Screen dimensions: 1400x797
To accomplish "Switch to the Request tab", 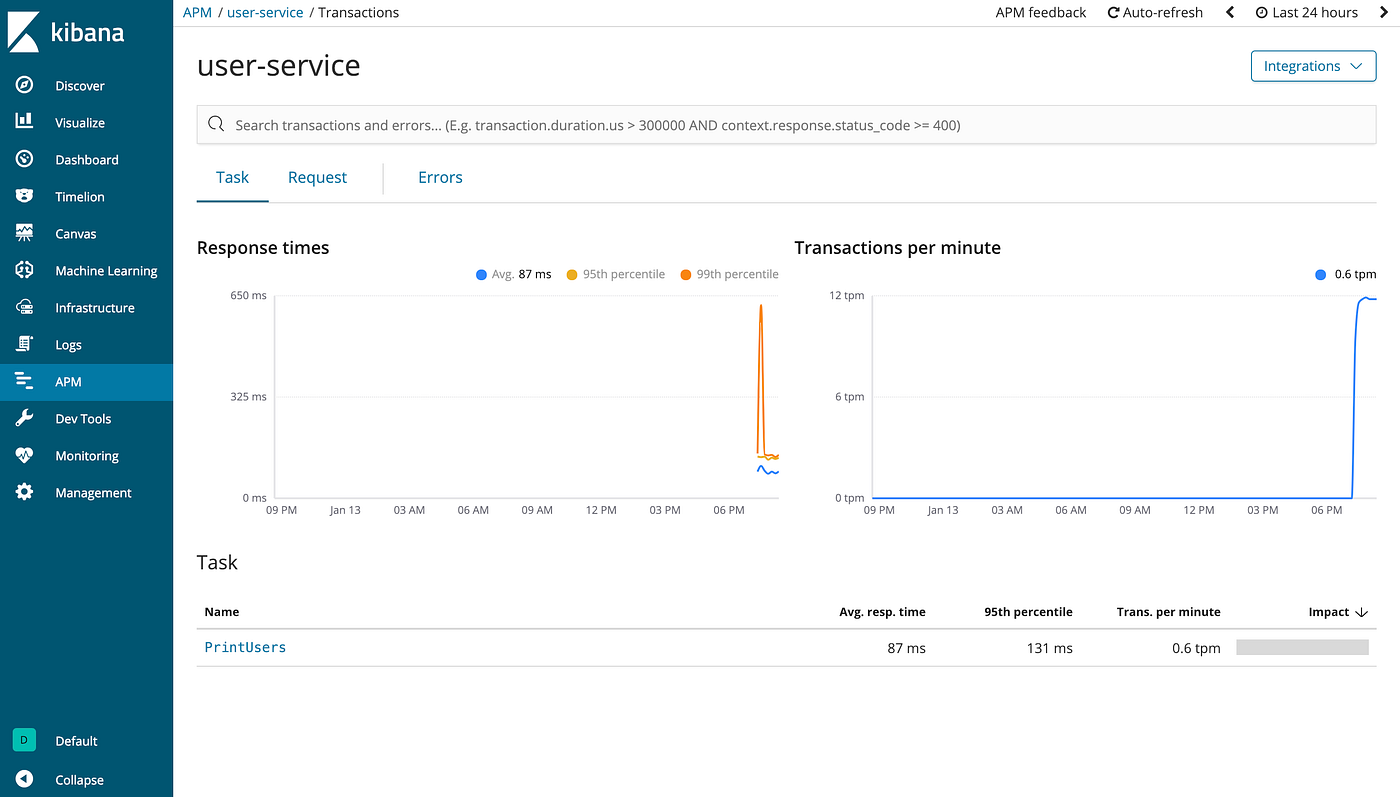I will (317, 178).
